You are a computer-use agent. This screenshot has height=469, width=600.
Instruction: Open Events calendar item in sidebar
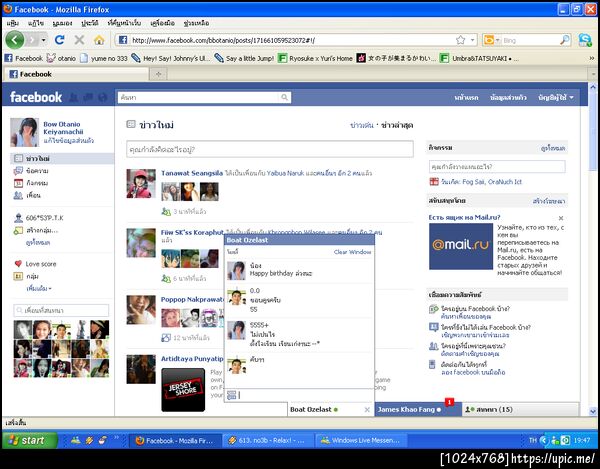pos(31,183)
